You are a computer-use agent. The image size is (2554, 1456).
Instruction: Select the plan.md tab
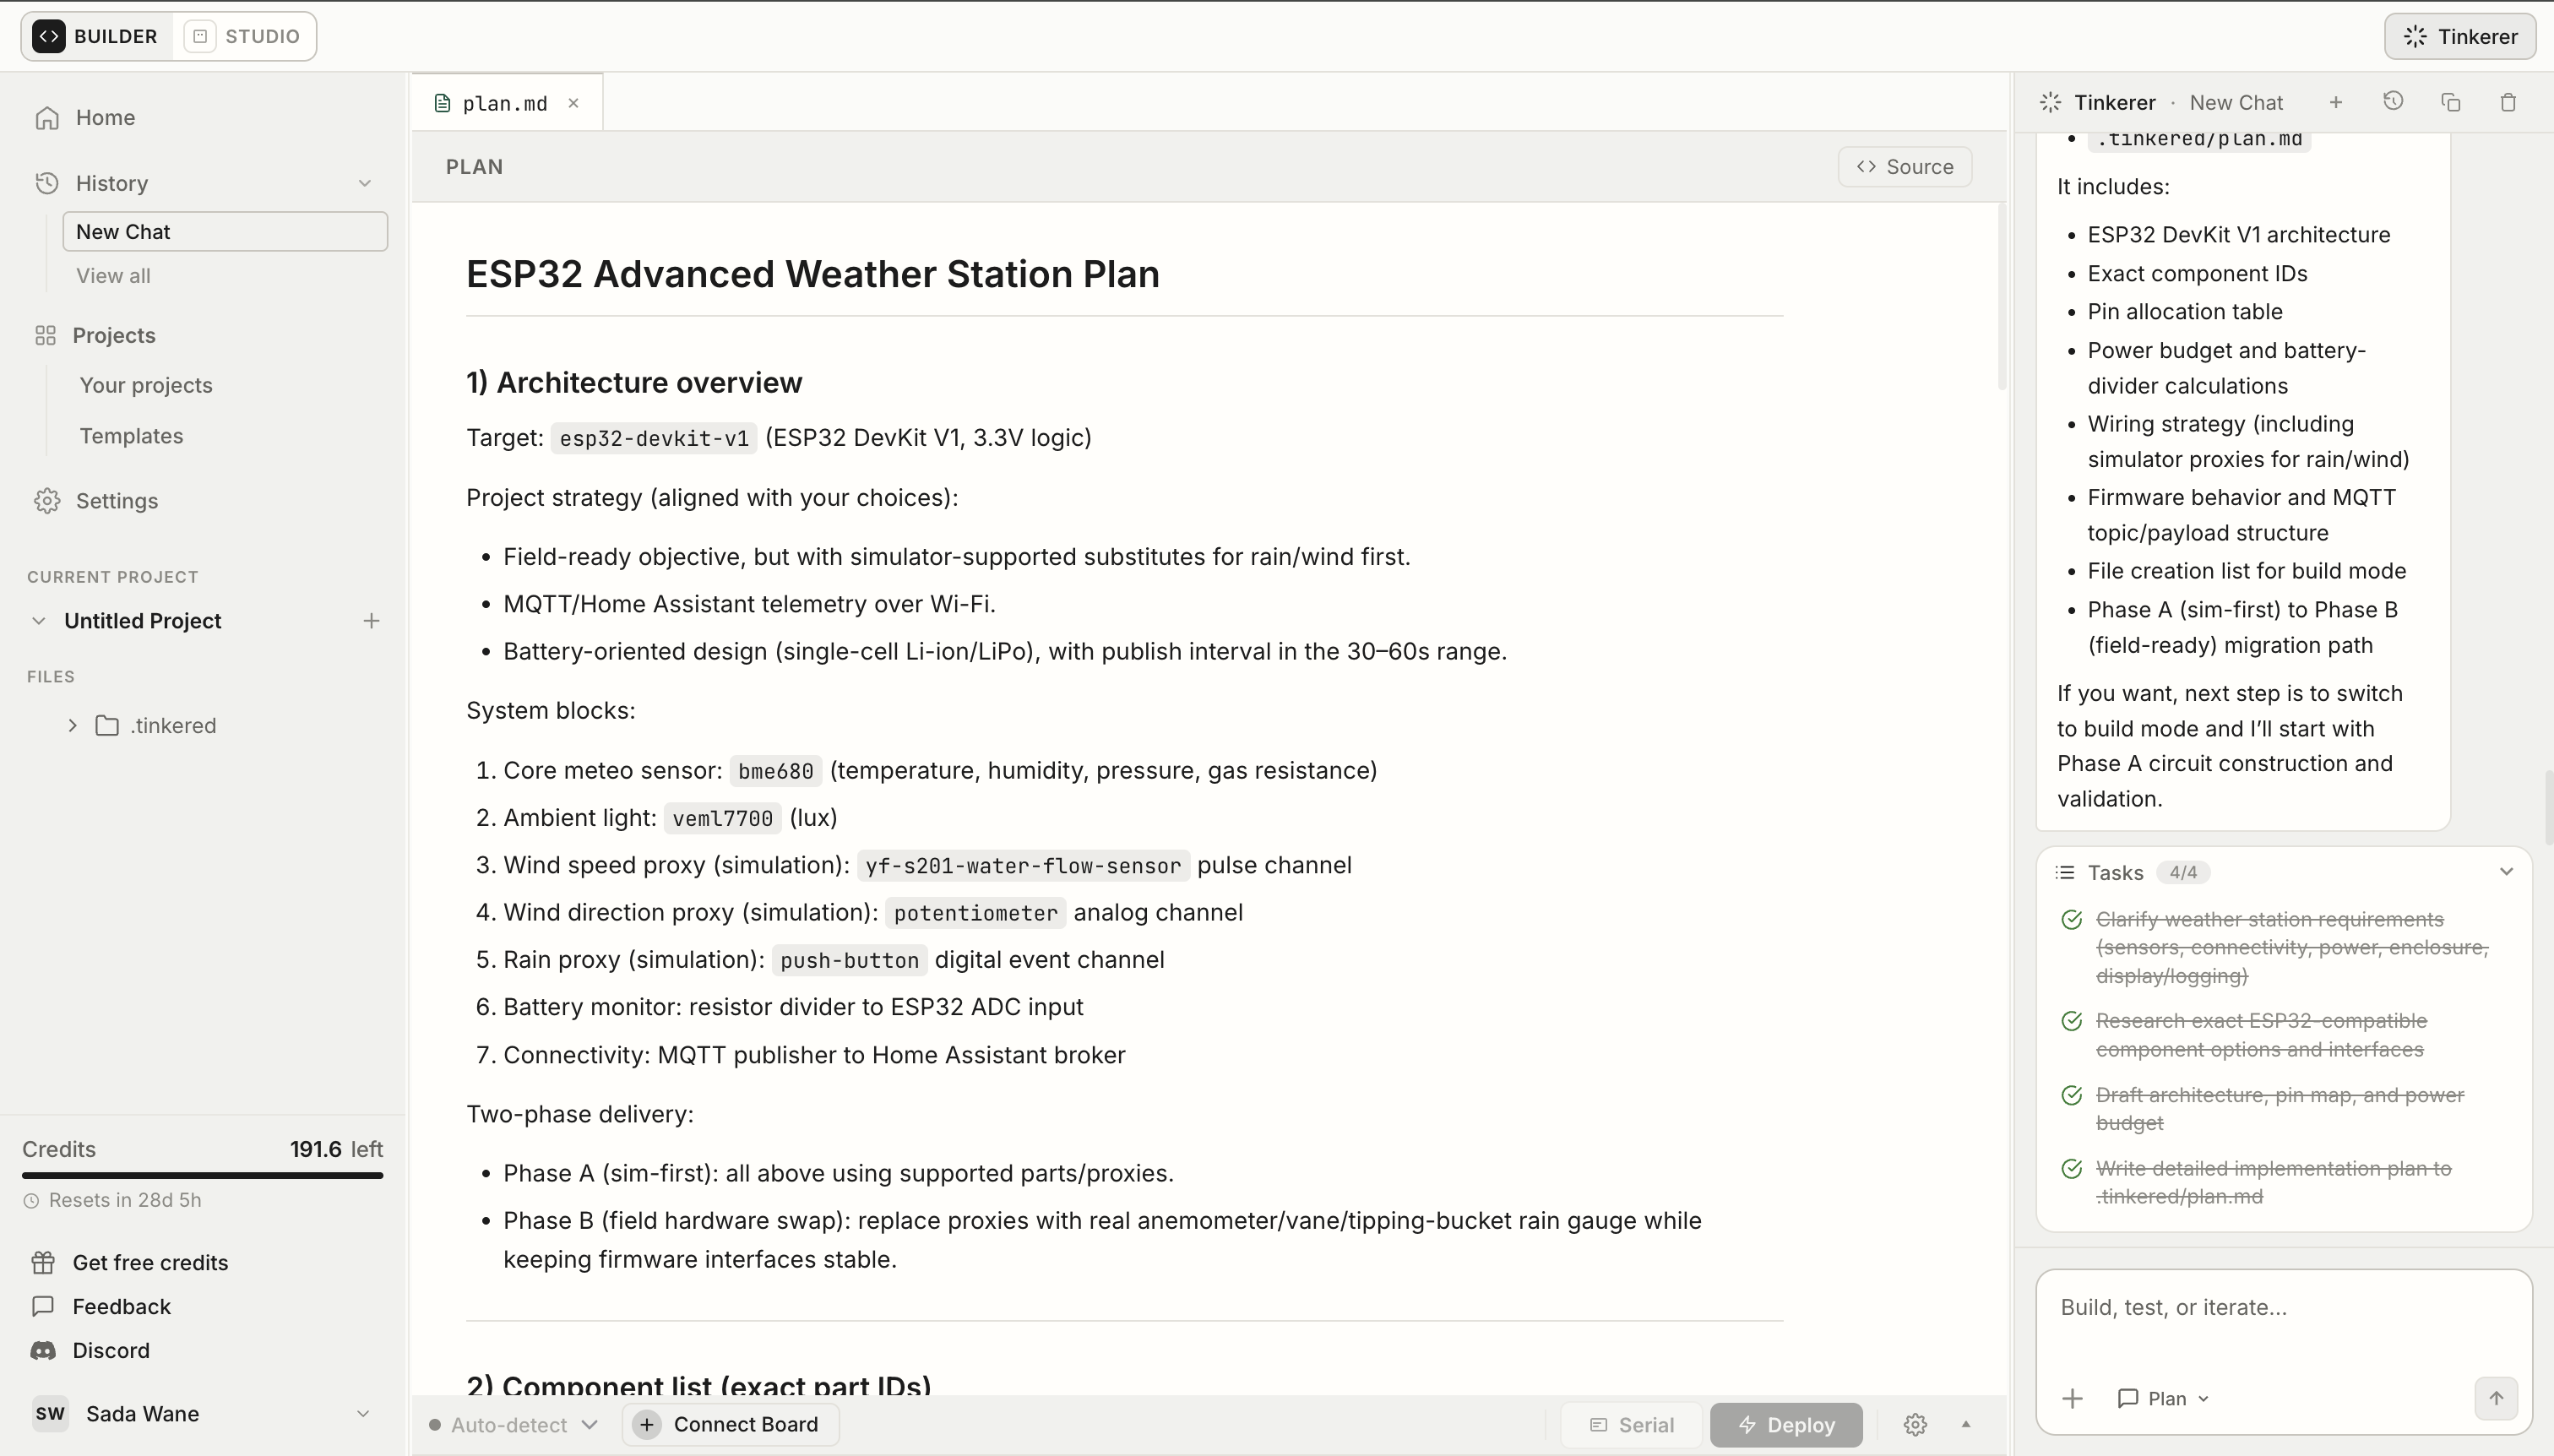point(505,103)
